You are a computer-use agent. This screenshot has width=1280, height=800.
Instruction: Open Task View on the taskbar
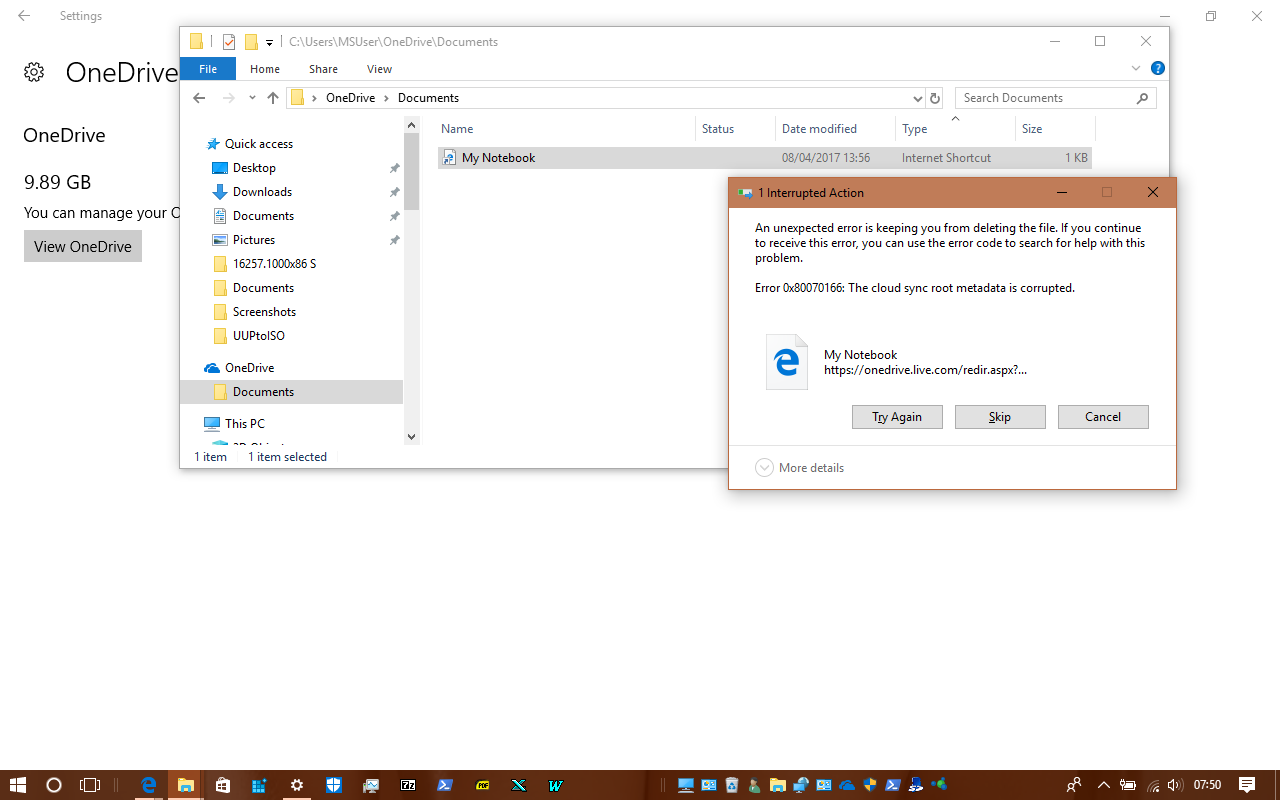pyautogui.click(x=90, y=785)
